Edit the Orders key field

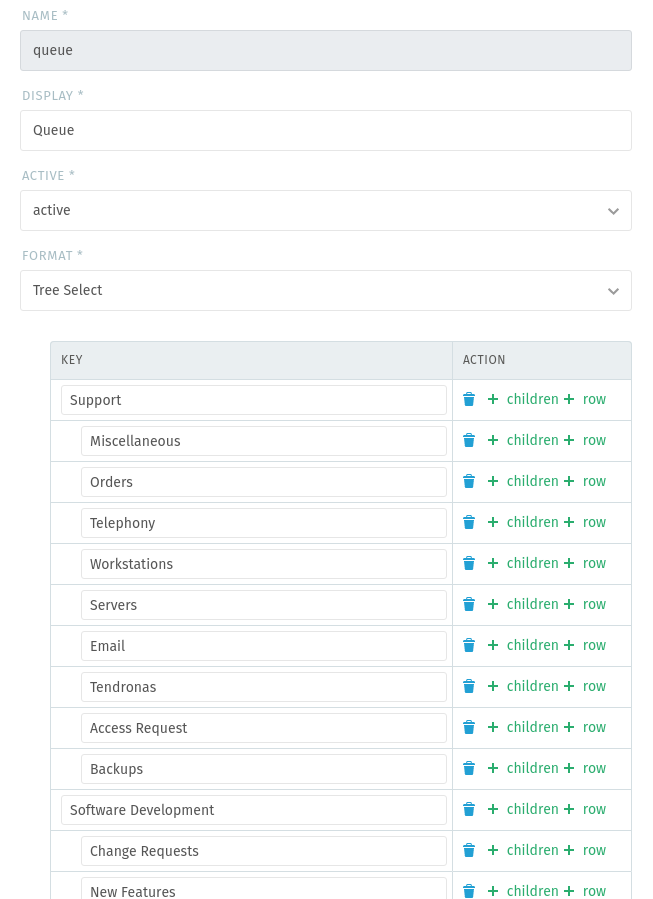click(264, 482)
